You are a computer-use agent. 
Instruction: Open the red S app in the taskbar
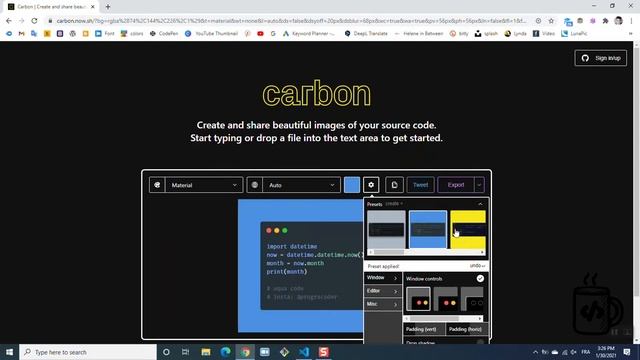click(324, 352)
